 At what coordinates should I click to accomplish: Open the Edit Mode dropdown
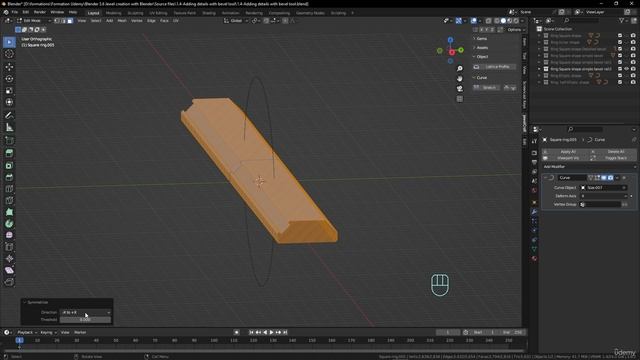coord(33,20)
